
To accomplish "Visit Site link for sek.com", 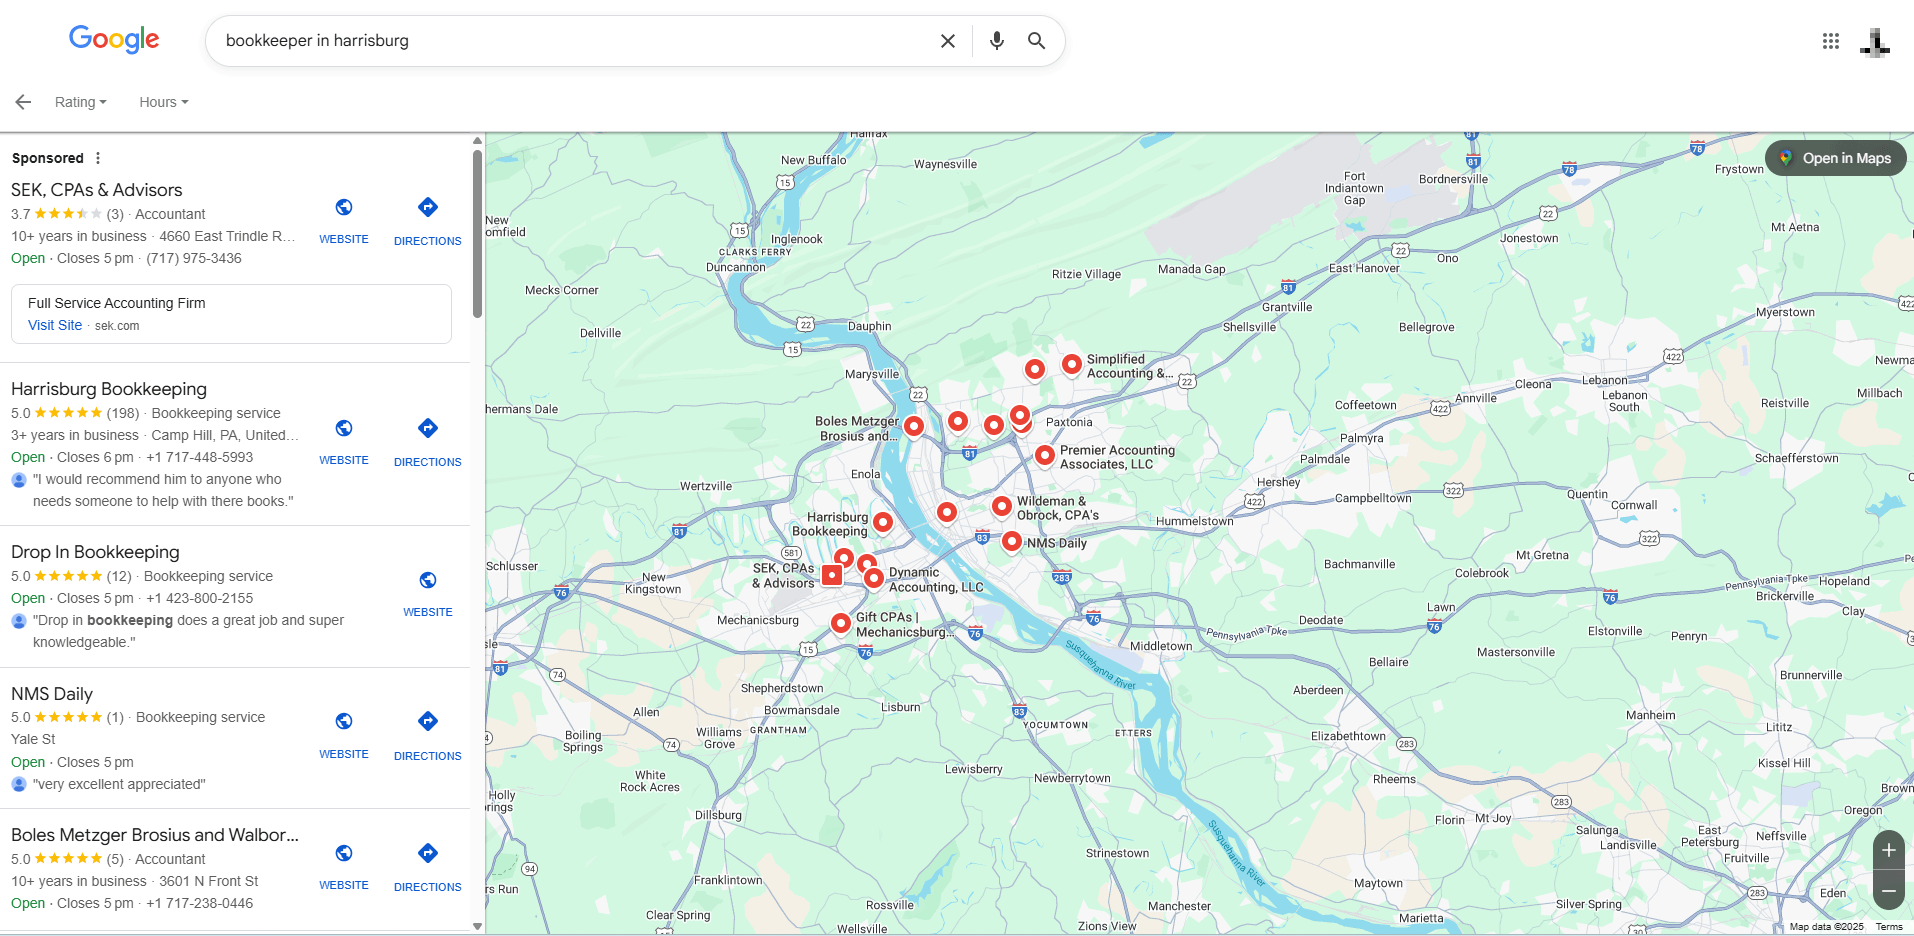I will tap(55, 325).
